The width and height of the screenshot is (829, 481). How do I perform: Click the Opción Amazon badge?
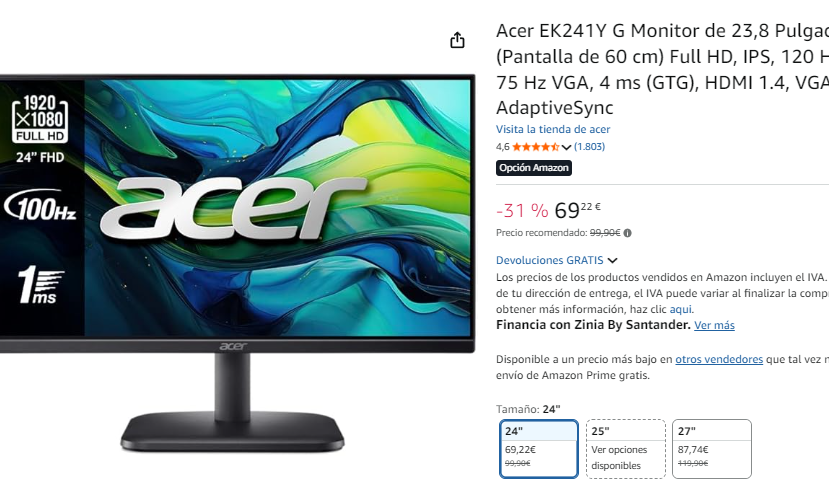click(x=533, y=168)
